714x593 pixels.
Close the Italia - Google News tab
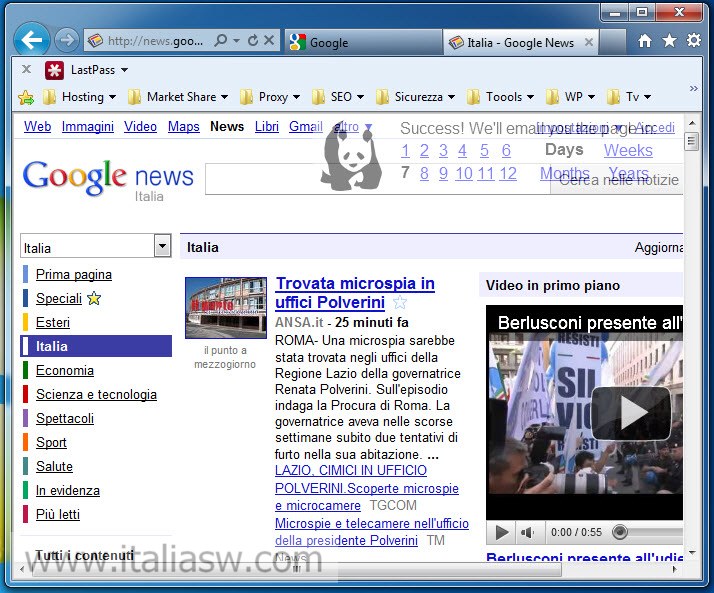point(589,42)
